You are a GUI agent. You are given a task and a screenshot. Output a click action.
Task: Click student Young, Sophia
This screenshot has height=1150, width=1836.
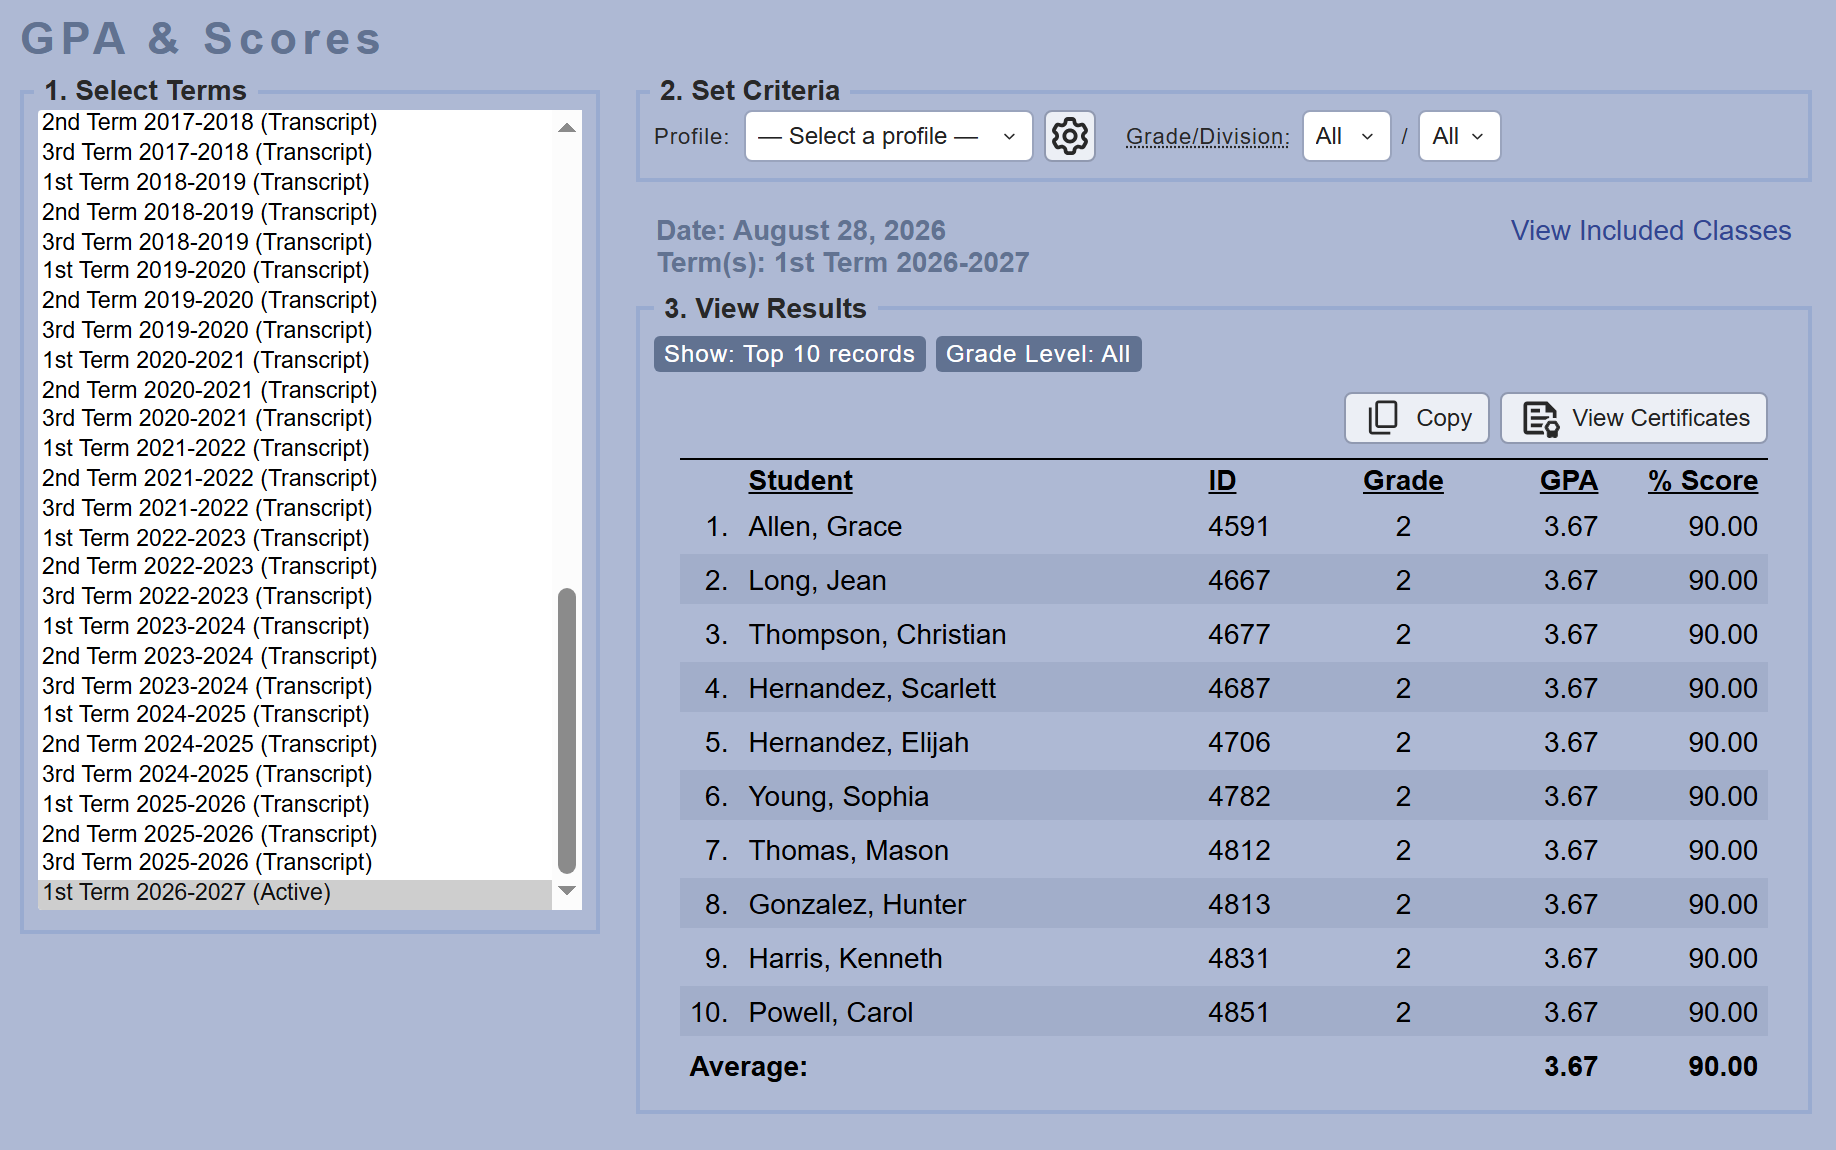[838, 797]
